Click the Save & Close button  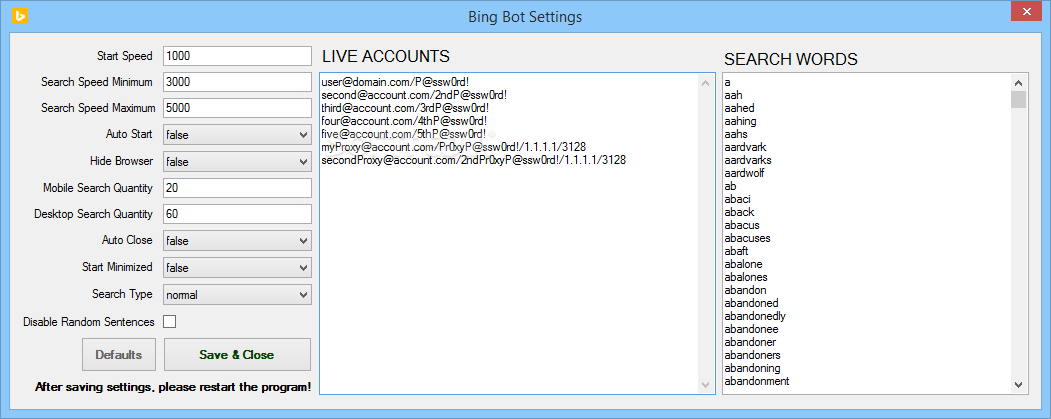237,355
